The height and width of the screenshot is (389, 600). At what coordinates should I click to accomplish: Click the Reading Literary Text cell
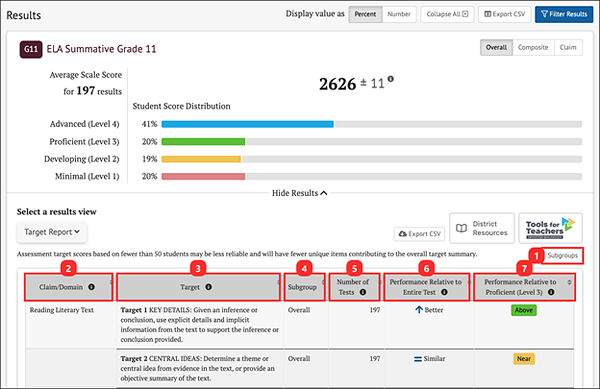62,310
